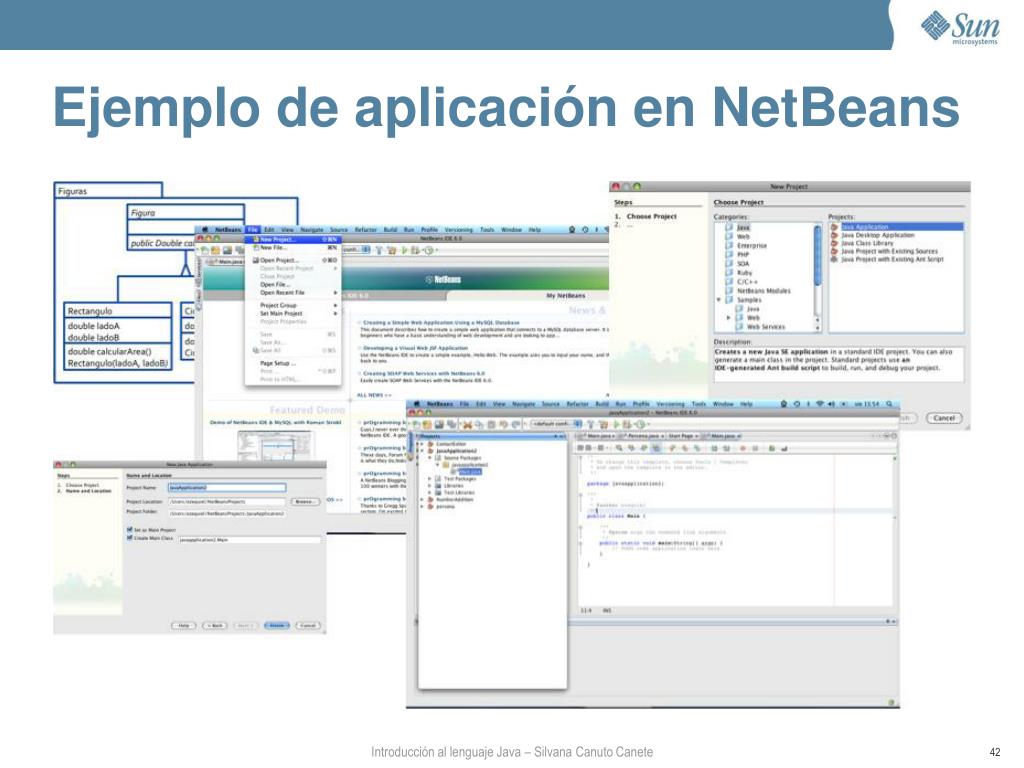The image size is (1024, 768).
Task: Click Java Application project icon in New Project dialog
Action: tap(835, 227)
